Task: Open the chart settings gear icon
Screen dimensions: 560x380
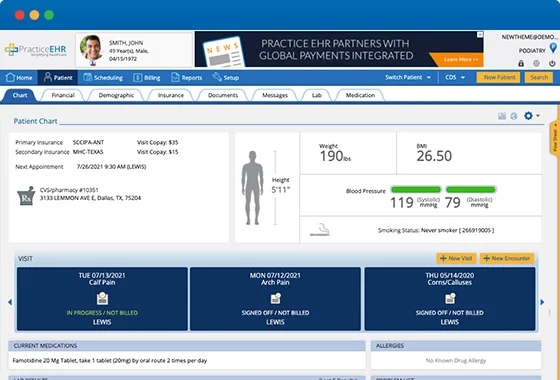Action: coord(528,116)
